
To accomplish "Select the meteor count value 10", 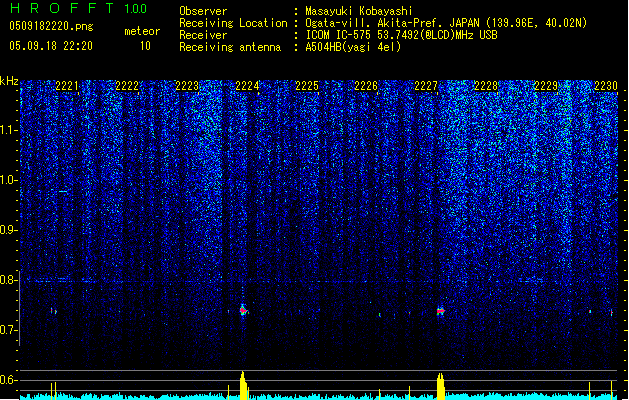I will (x=145, y=46).
